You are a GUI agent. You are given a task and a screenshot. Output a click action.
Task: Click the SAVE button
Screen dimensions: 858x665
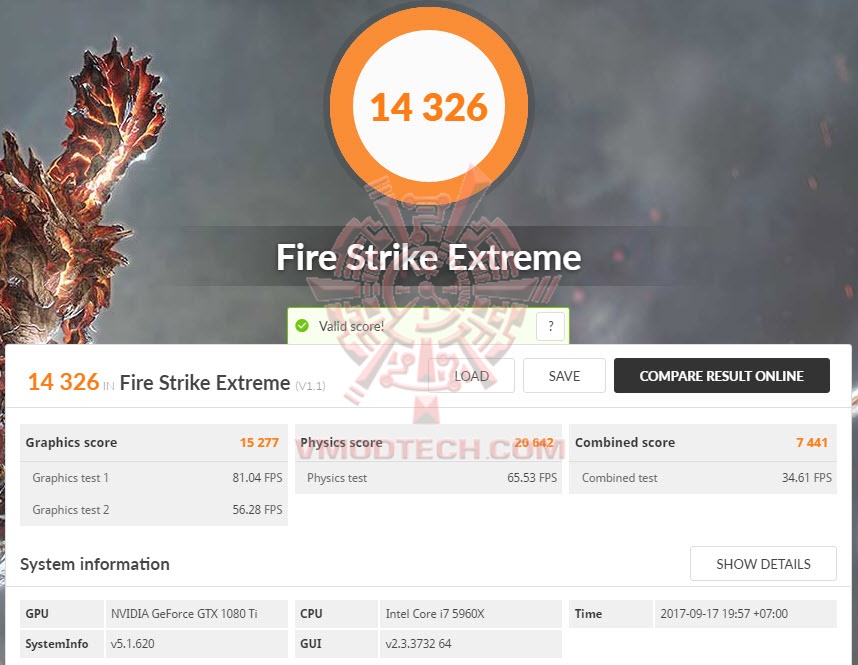tap(564, 375)
